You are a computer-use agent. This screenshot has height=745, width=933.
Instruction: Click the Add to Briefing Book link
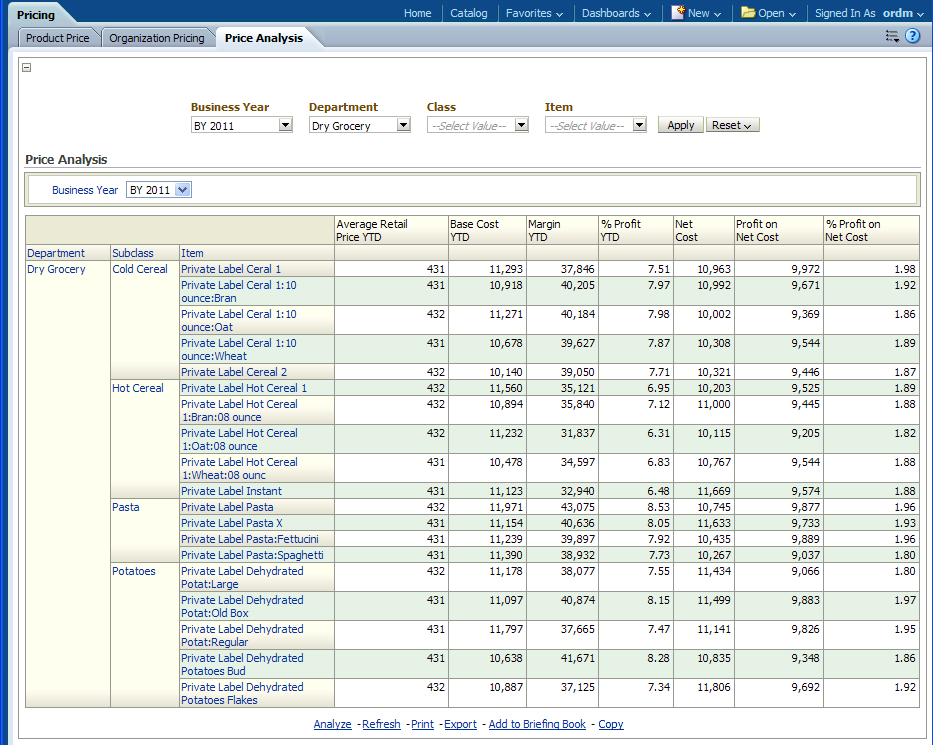[x=537, y=724]
